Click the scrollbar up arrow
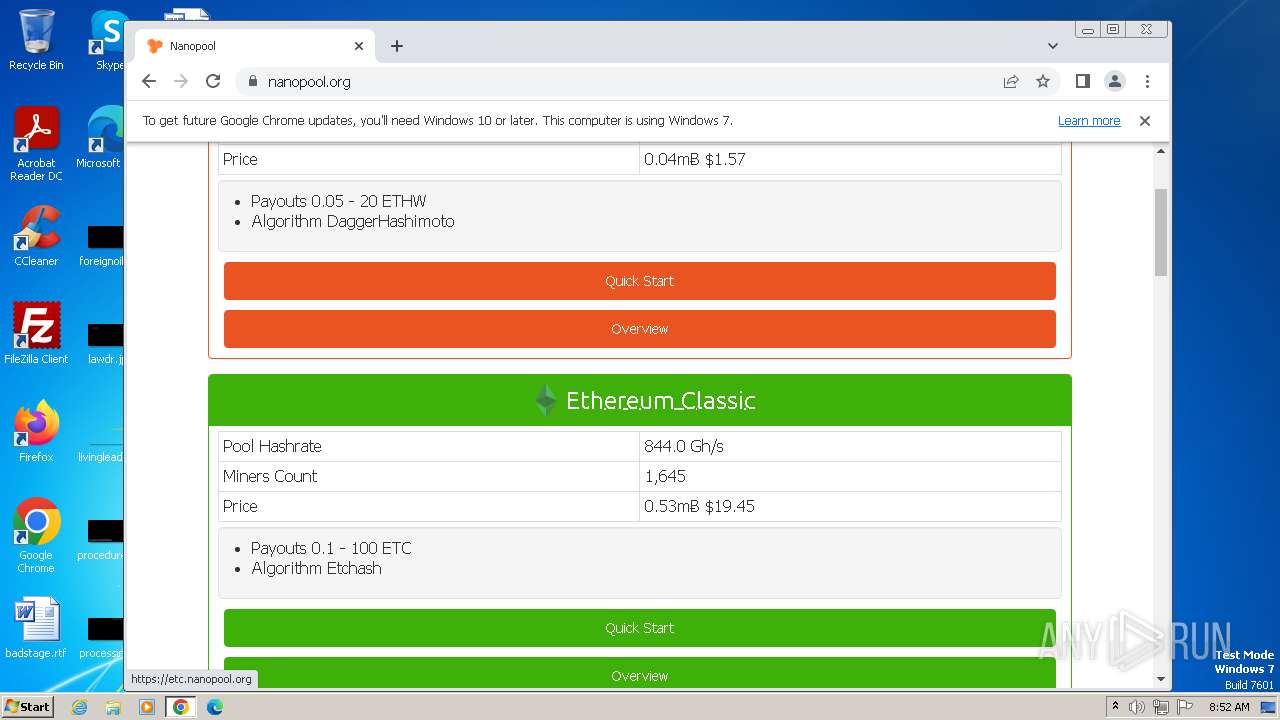This screenshot has width=1280, height=720. (1161, 151)
